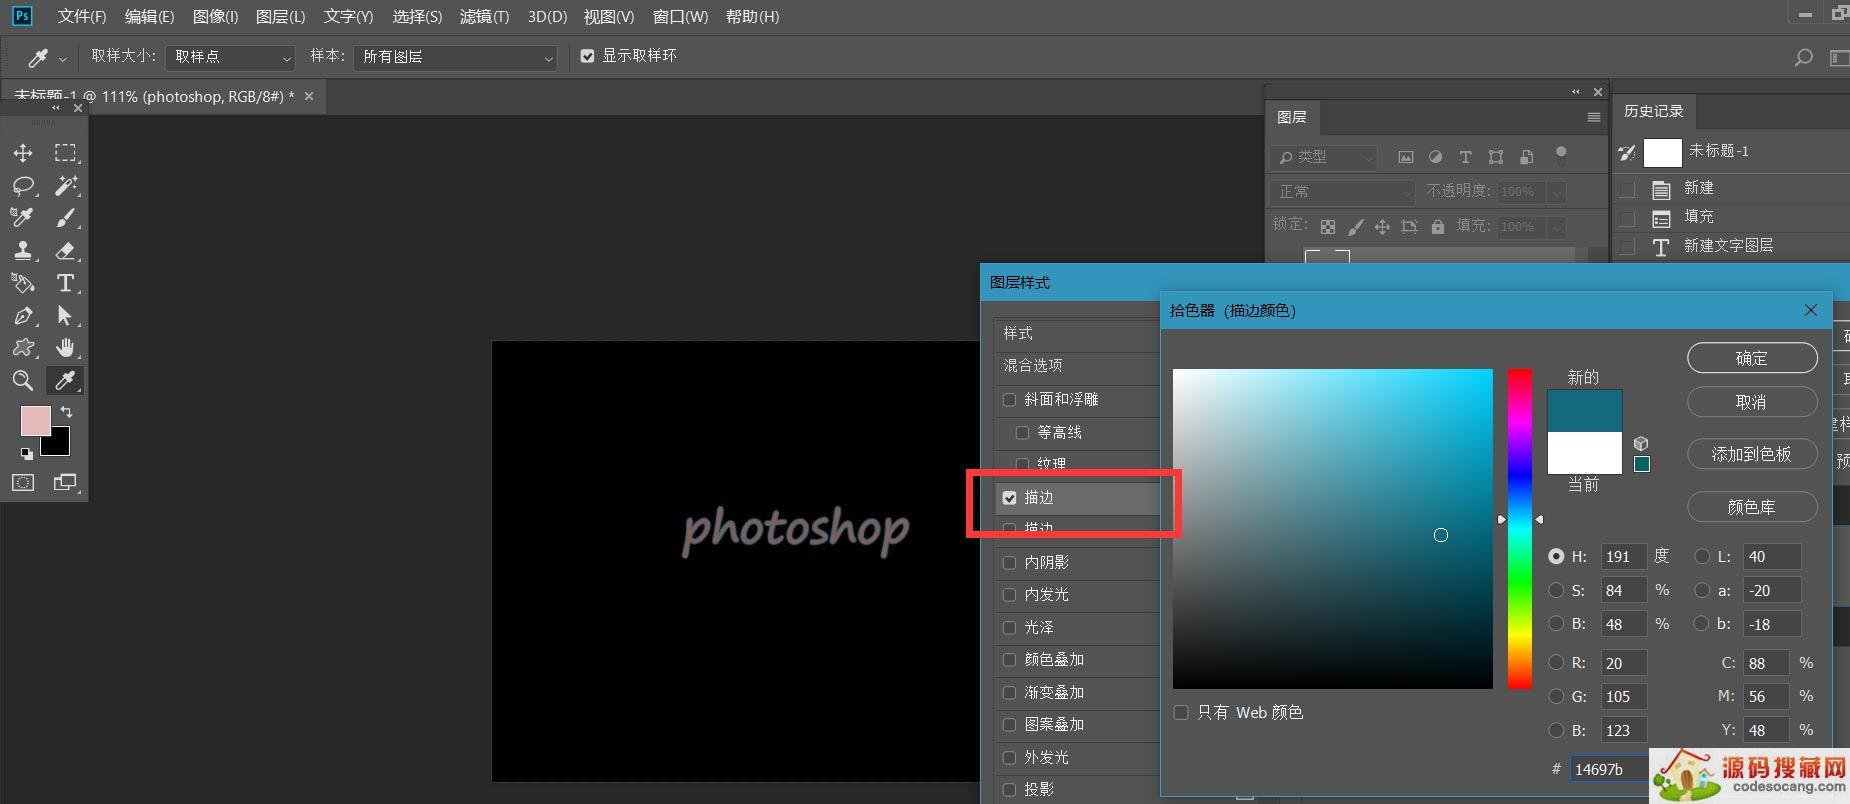
Task: Click the vertical rainbow hue slider
Action: 1520,528
